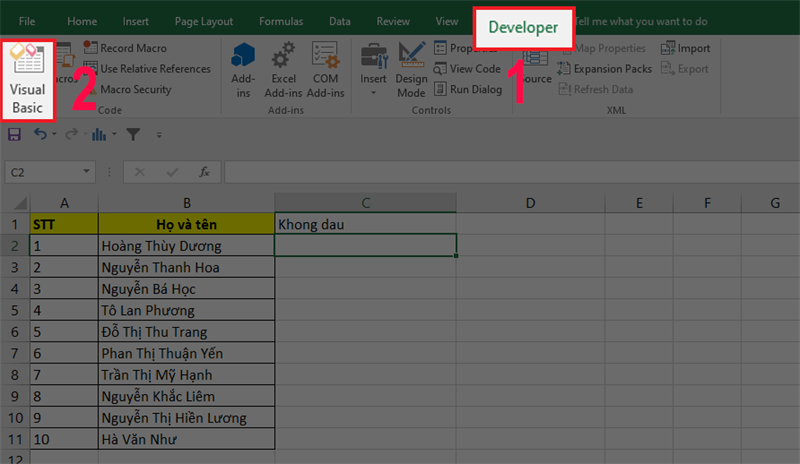
Task: Click Import XML button
Action: tap(685, 48)
